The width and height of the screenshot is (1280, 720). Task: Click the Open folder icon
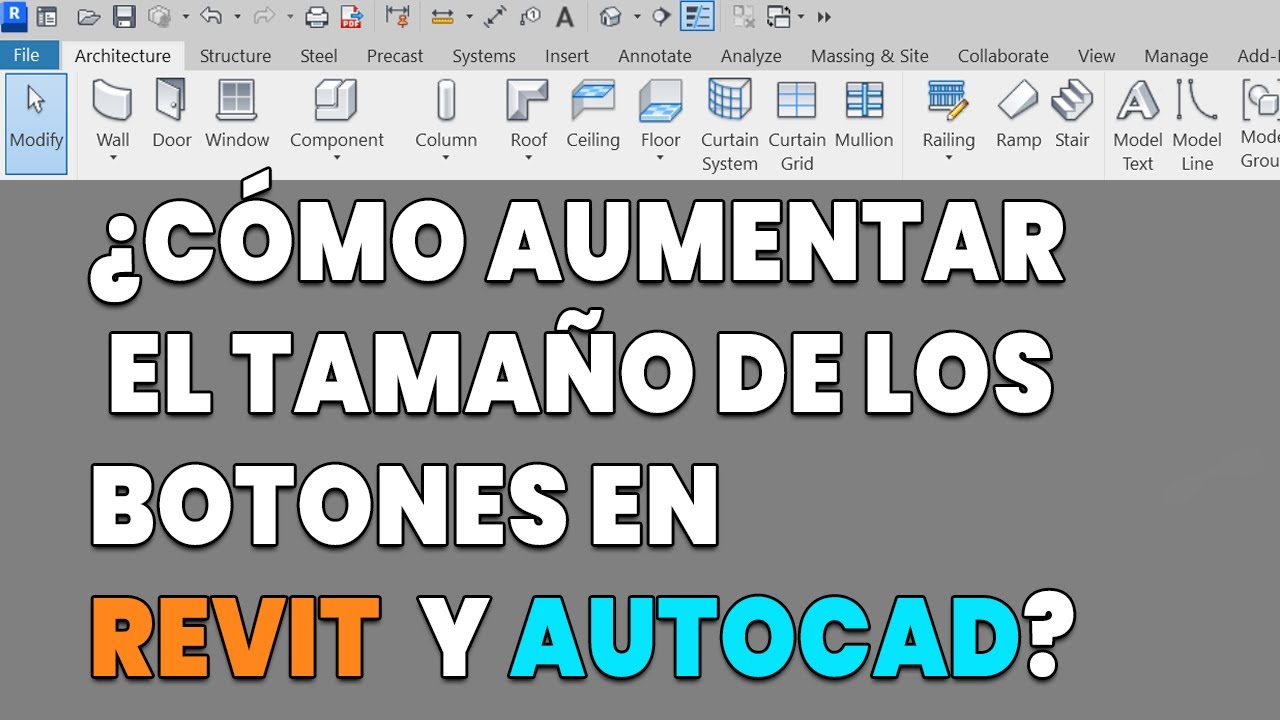89,17
